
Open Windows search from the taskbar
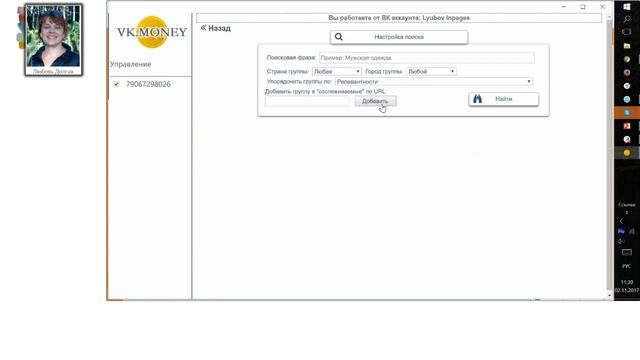coord(627,19)
